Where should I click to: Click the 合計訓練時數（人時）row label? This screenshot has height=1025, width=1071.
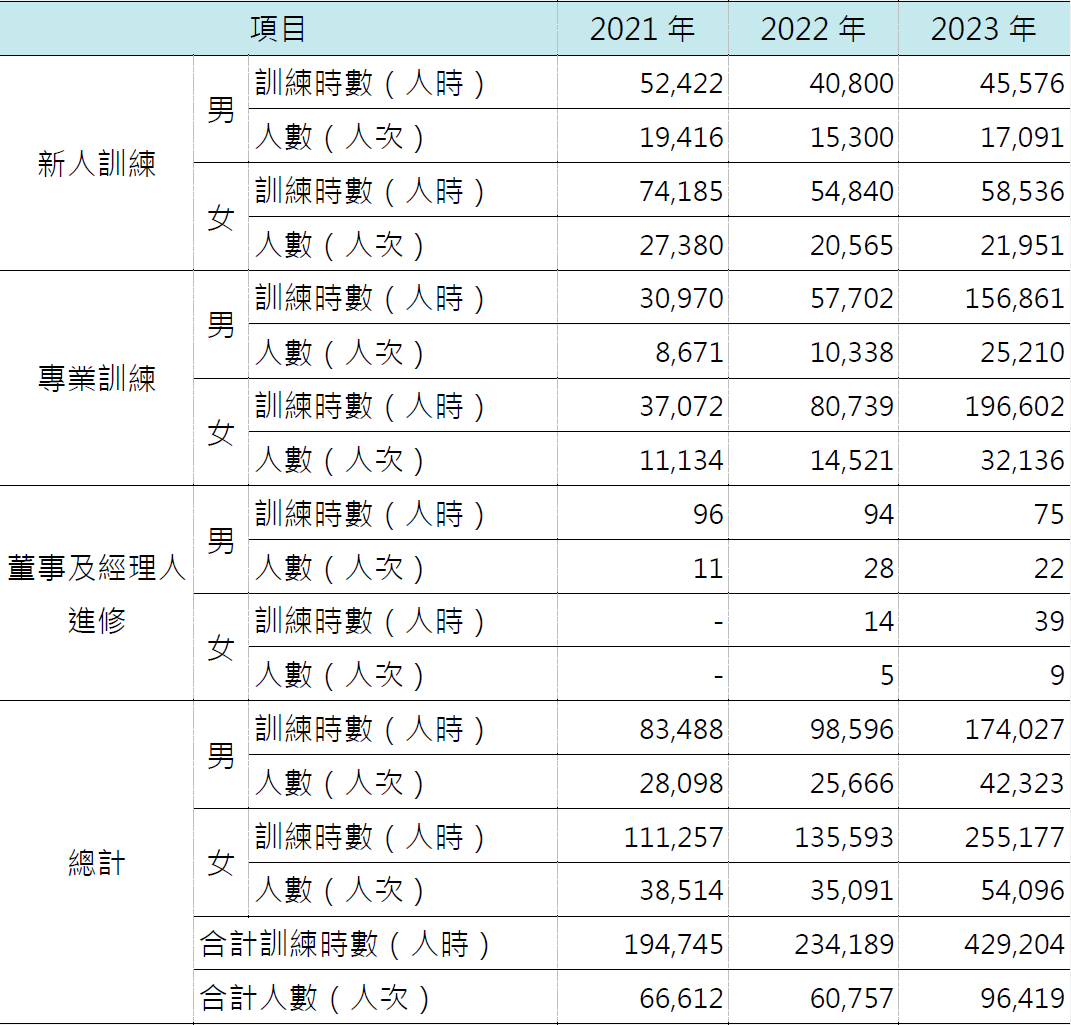[x=346, y=944]
